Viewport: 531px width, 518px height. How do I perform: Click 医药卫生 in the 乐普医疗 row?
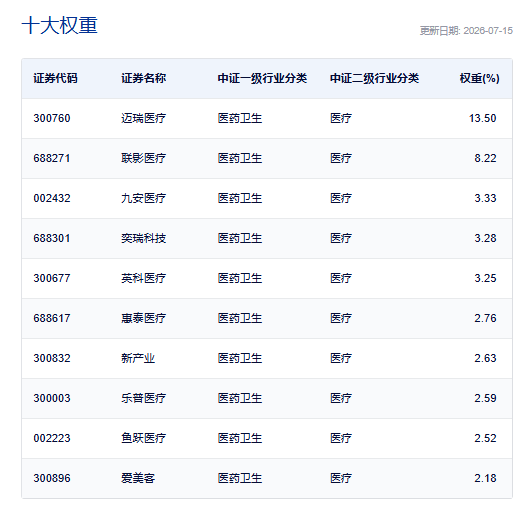tap(240, 398)
